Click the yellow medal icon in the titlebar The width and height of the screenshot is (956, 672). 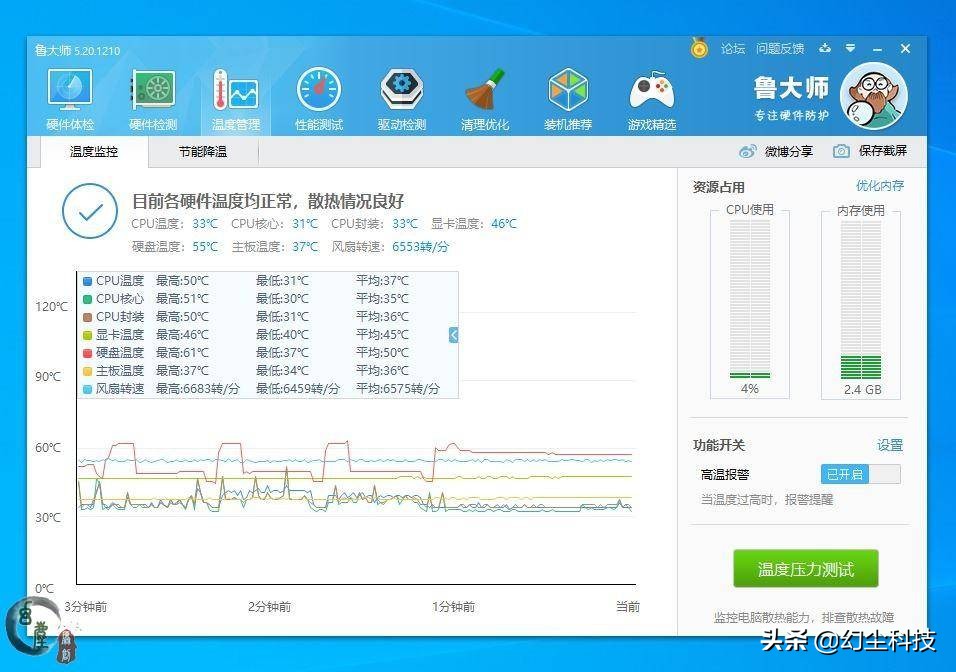[x=699, y=48]
